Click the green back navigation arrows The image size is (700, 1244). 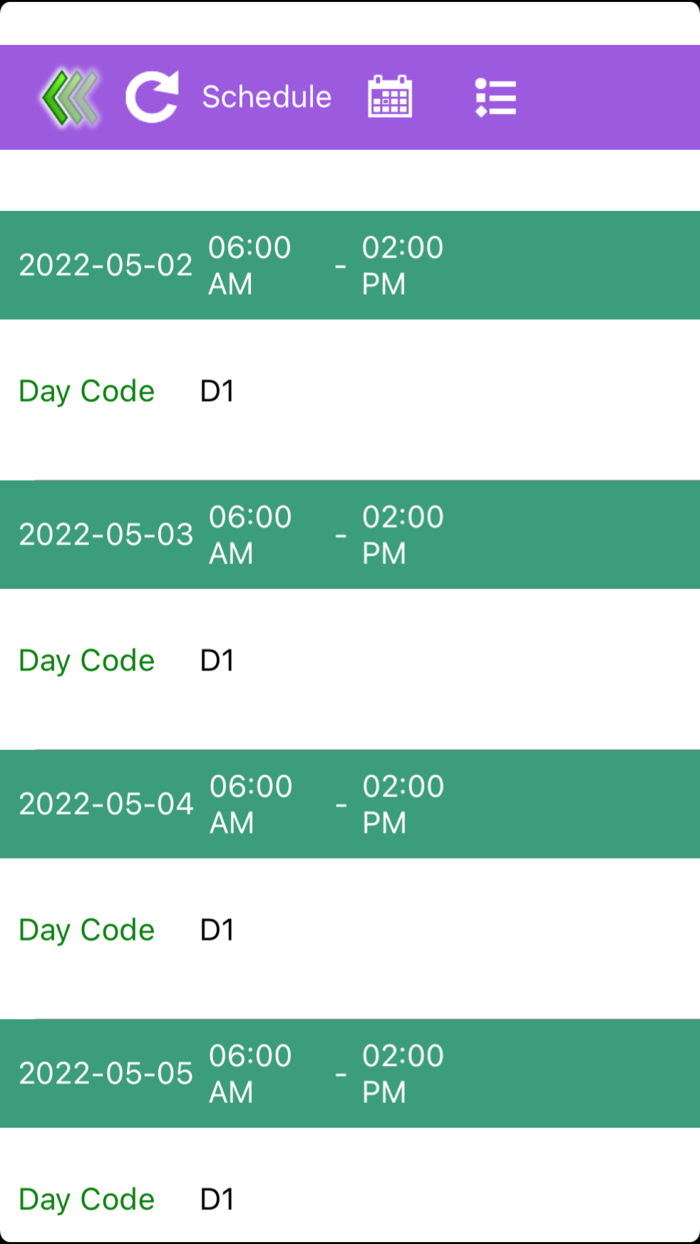67,97
